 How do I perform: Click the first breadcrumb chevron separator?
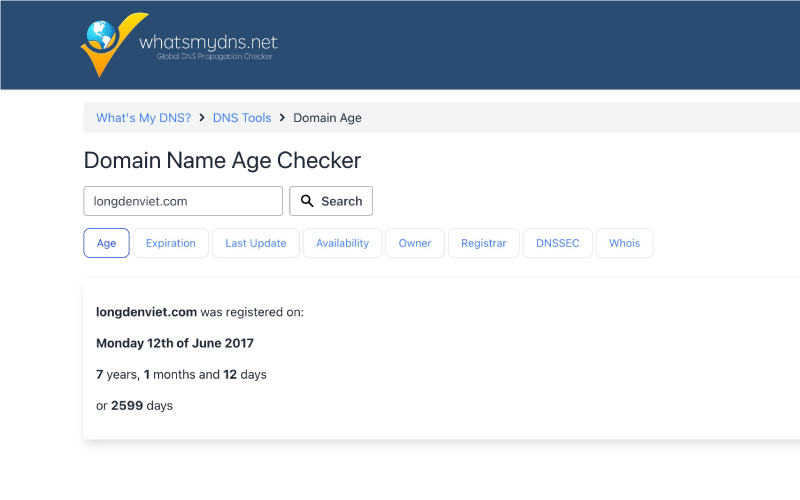pyautogui.click(x=202, y=118)
